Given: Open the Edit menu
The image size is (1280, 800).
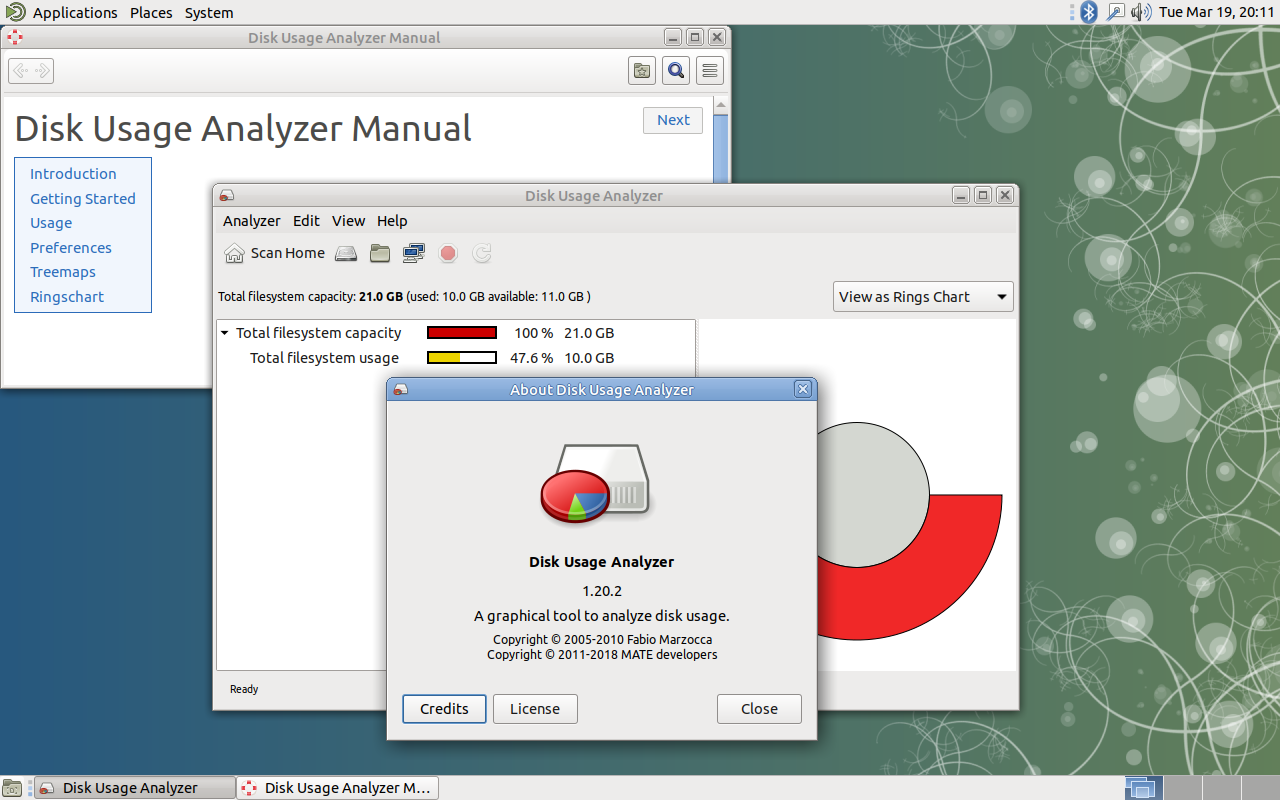Looking at the screenshot, I should [x=306, y=221].
